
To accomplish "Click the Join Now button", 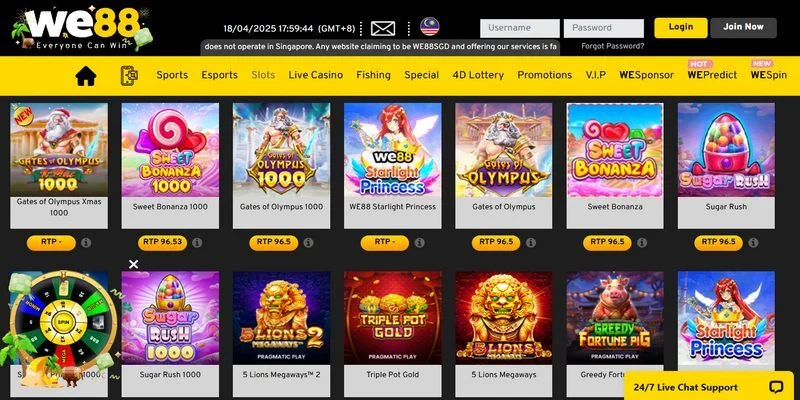I will coord(743,28).
